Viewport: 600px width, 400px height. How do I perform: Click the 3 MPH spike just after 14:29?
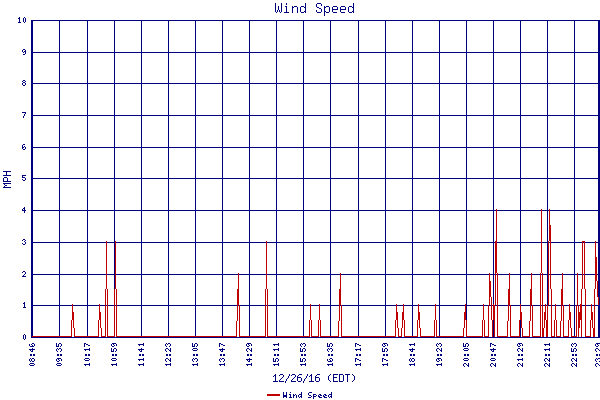(266, 289)
